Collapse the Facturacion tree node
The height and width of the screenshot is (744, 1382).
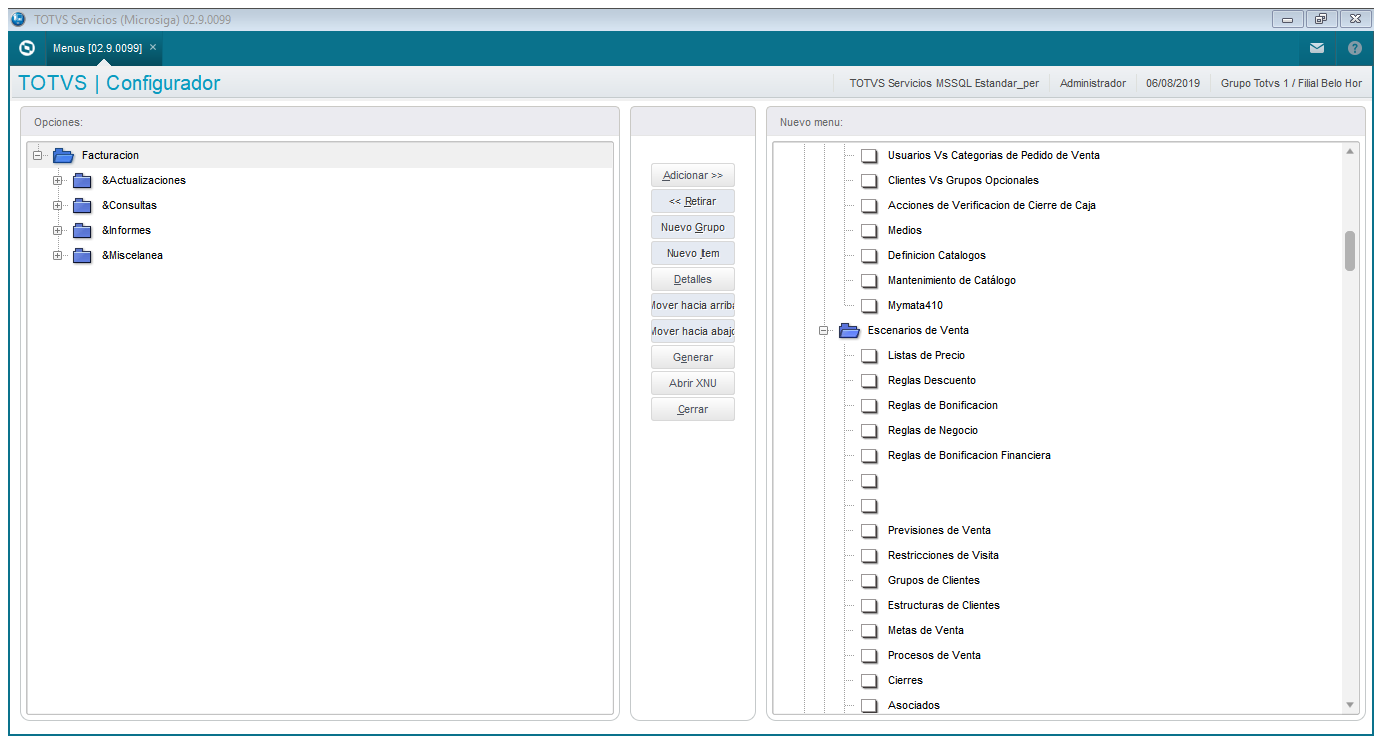38,155
